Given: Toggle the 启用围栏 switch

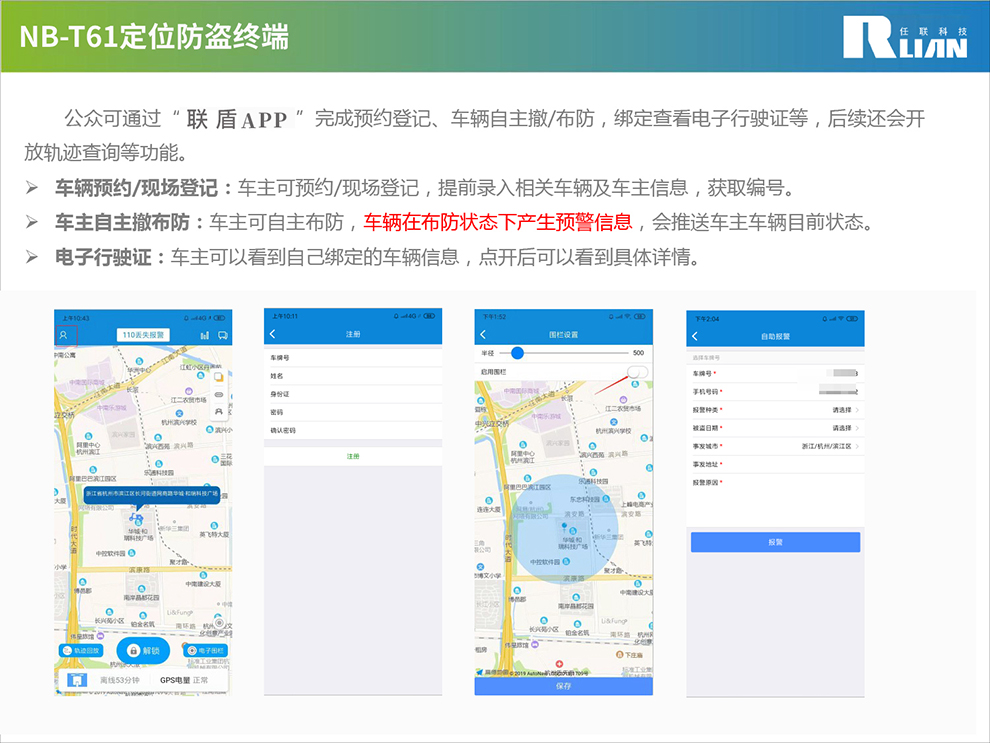Looking at the screenshot, I should pyautogui.click(x=636, y=372).
